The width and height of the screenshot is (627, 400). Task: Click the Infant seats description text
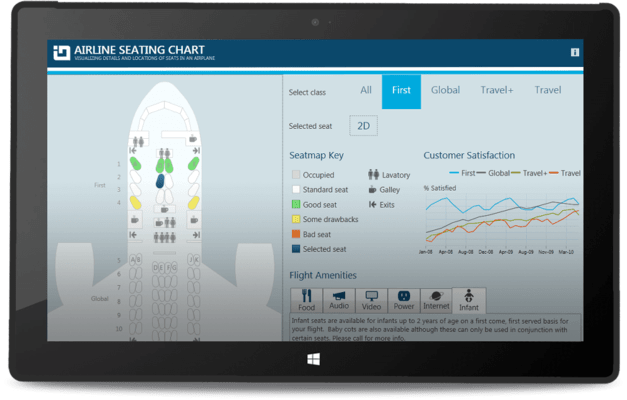click(430, 329)
